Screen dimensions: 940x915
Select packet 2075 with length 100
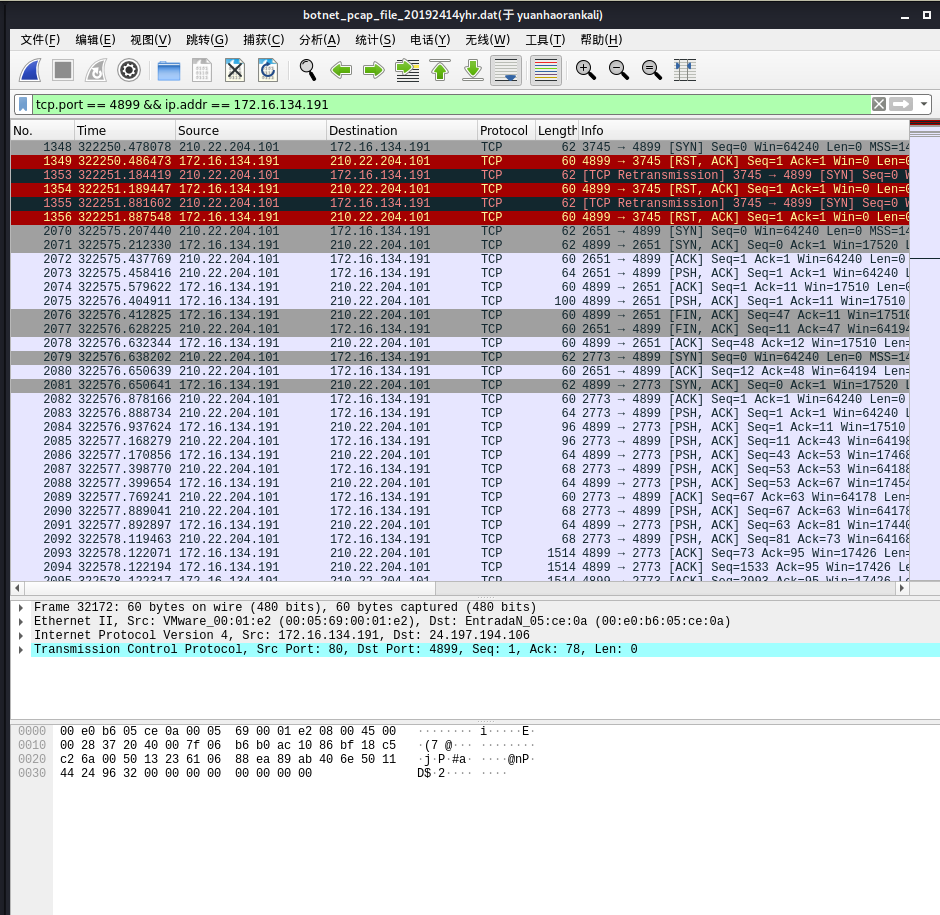pos(460,301)
